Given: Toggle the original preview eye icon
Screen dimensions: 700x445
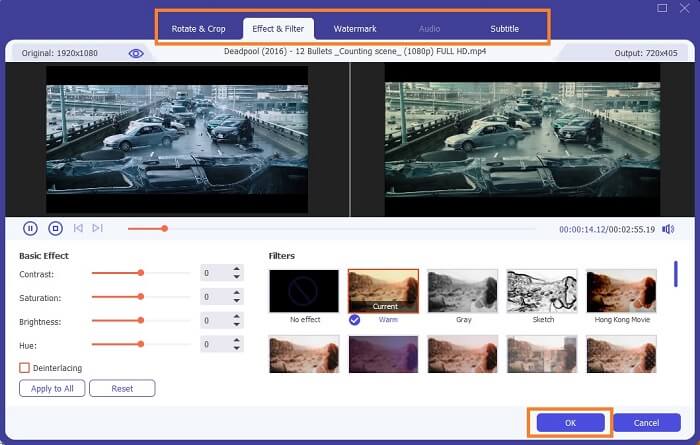Looking at the screenshot, I should [x=136, y=54].
